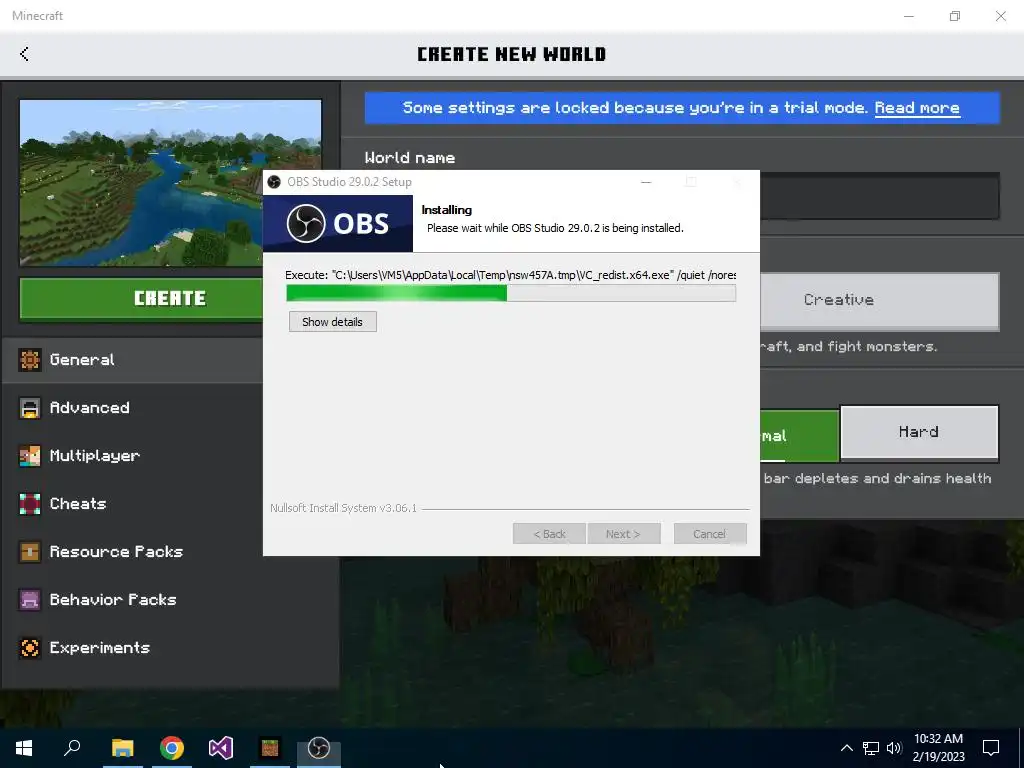Screen dimensions: 1024x768
Task: Open the taskbar clock and date
Action: pyautogui.click(x=938, y=748)
